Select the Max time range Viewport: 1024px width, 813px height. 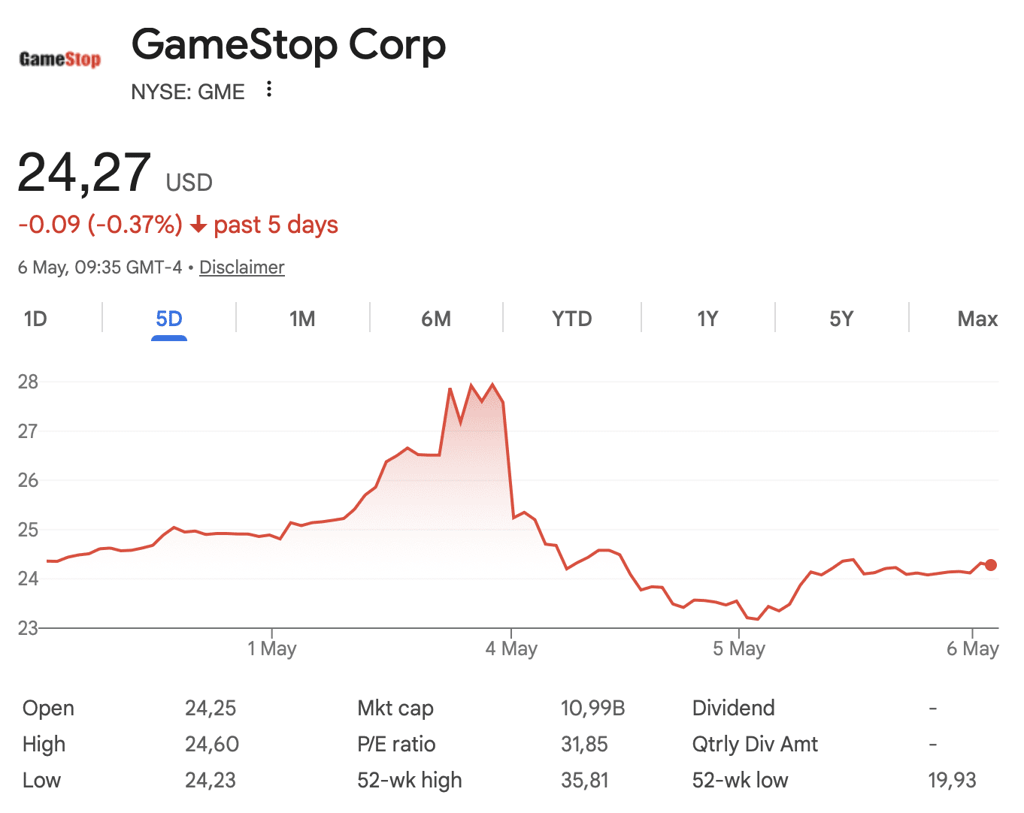tap(978, 319)
